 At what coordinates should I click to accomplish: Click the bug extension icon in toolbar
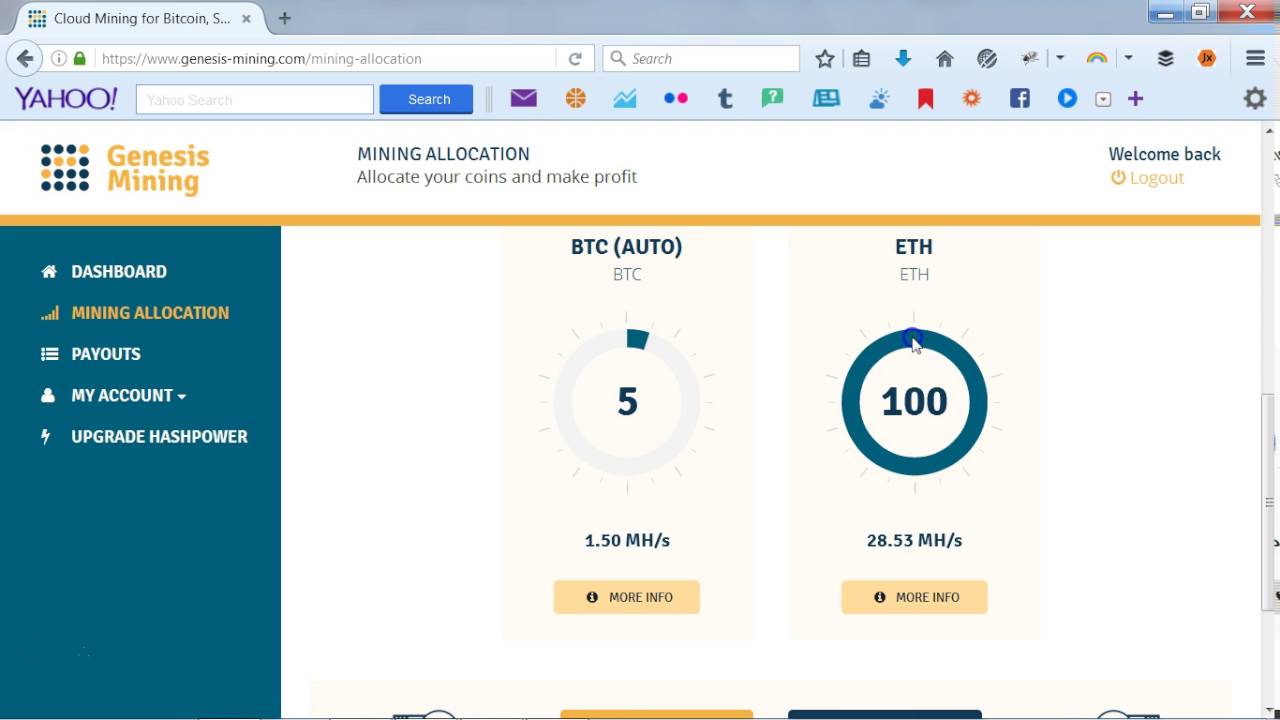click(x=1030, y=59)
